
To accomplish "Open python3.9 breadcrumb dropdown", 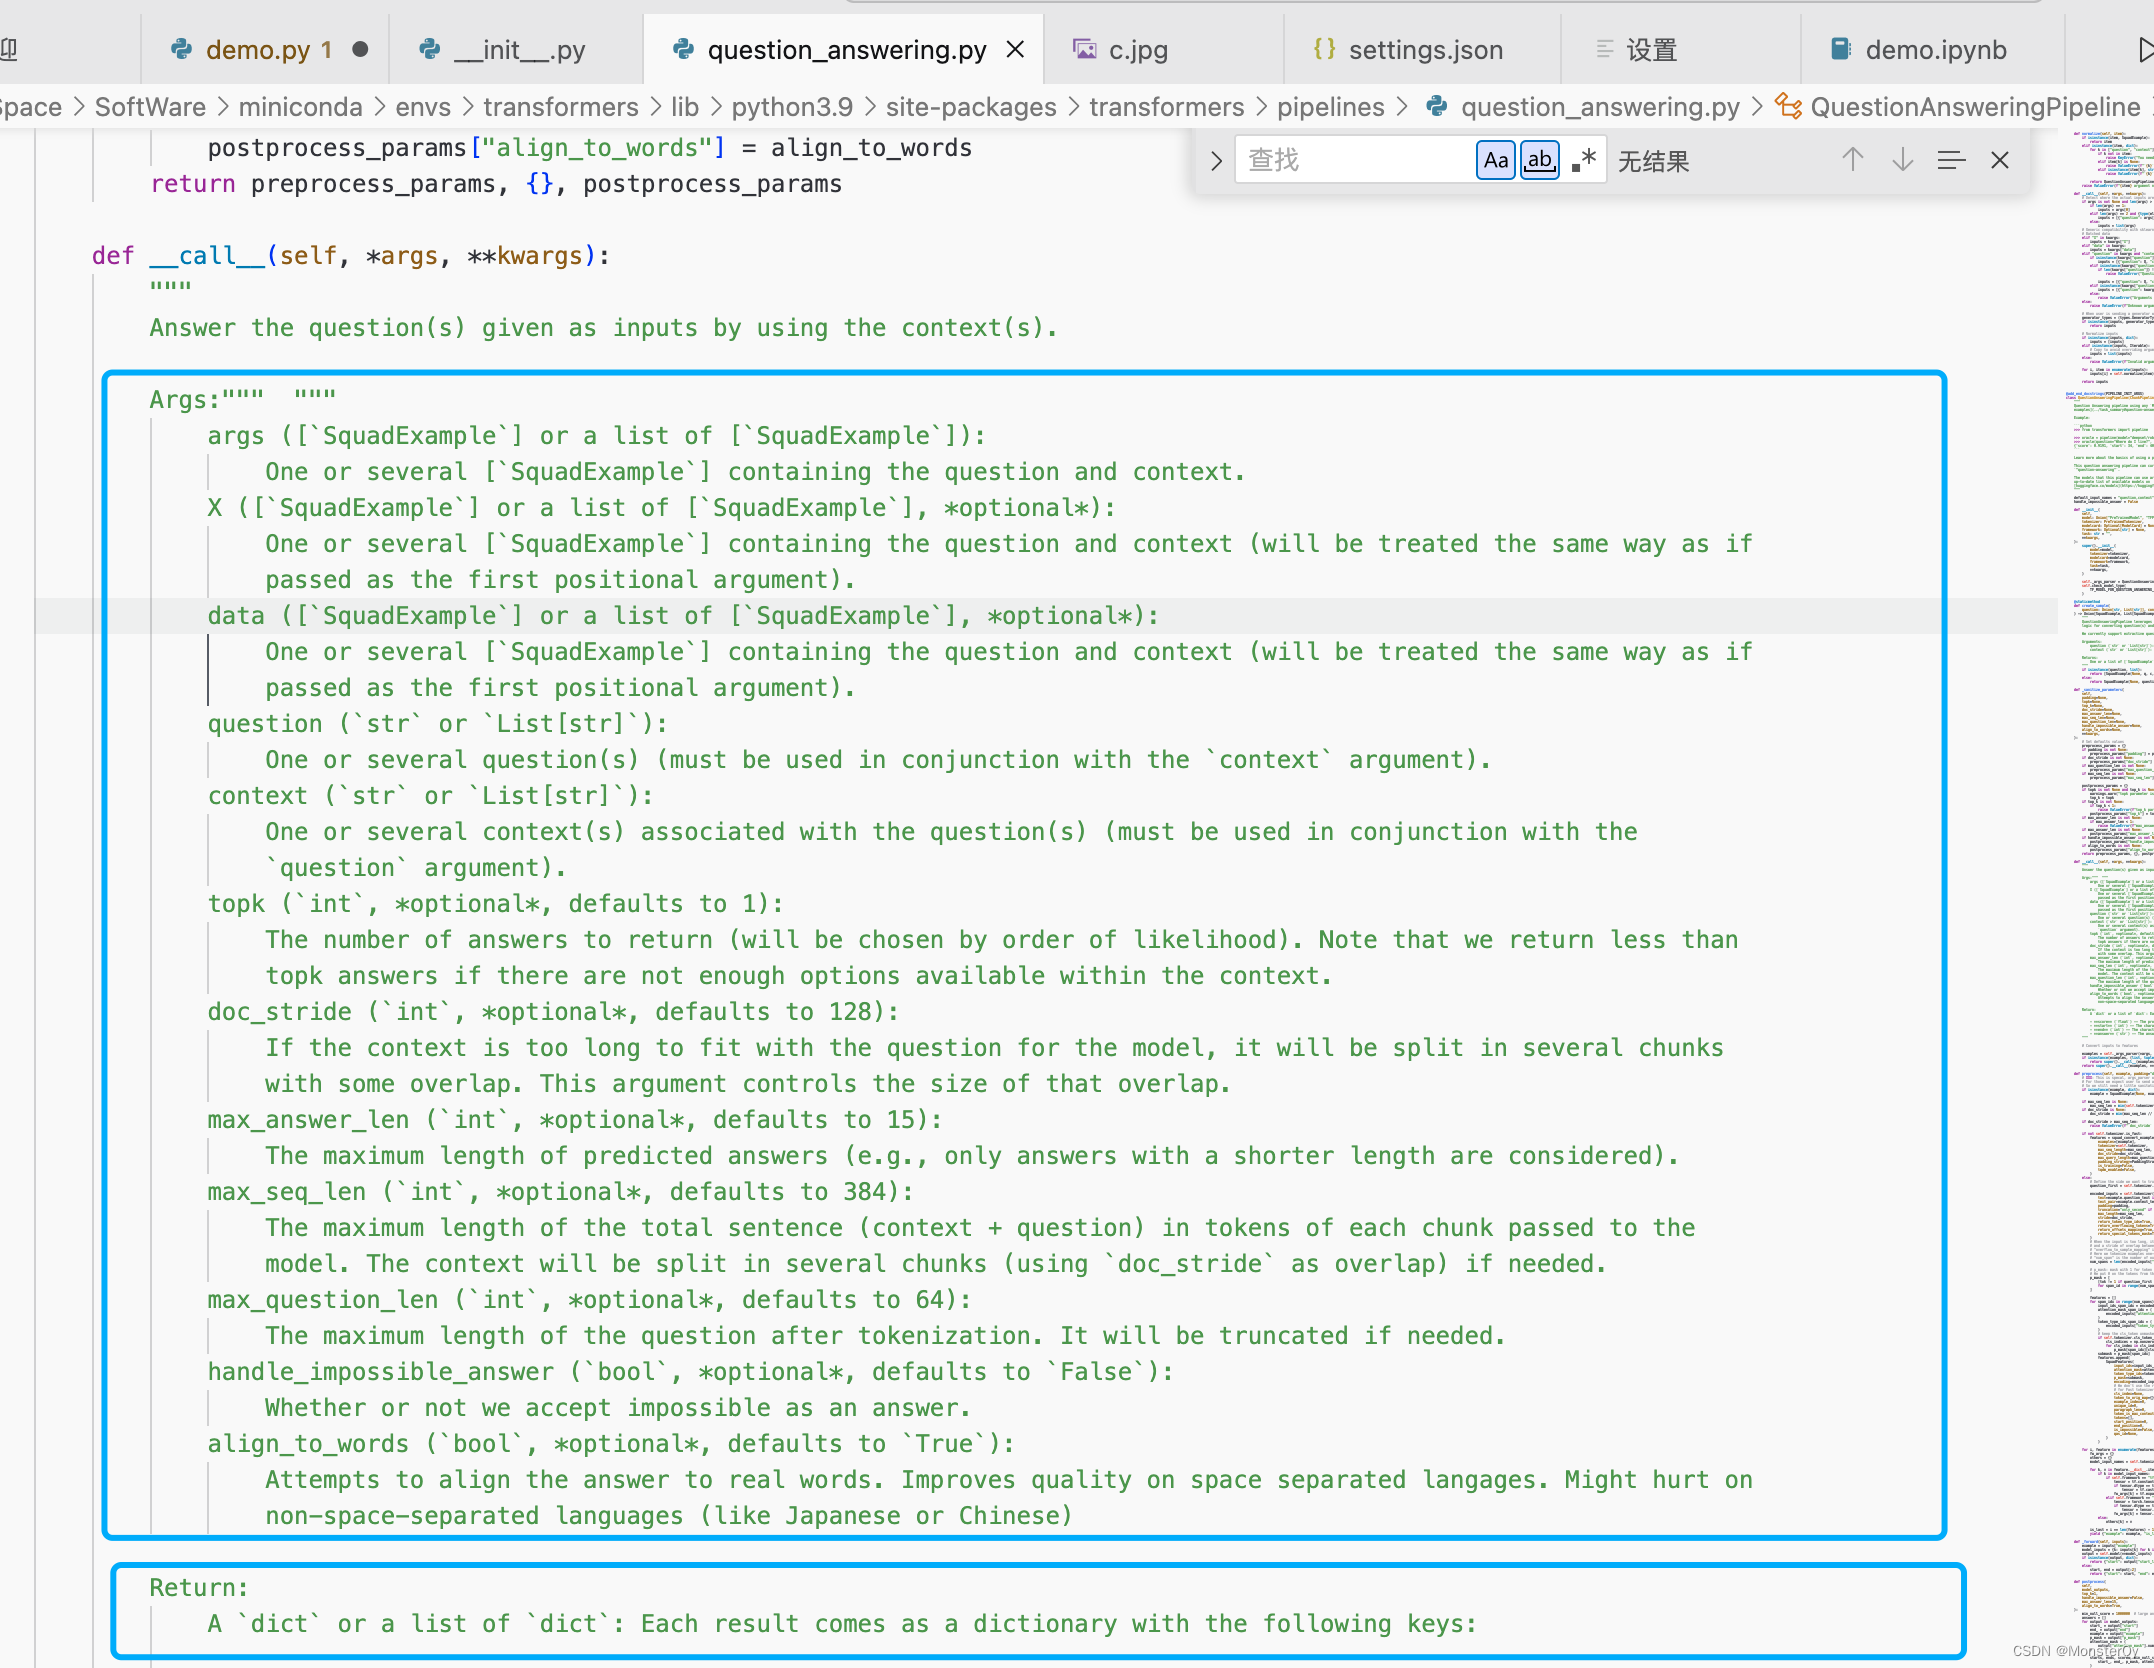I will click(x=792, y=107).
